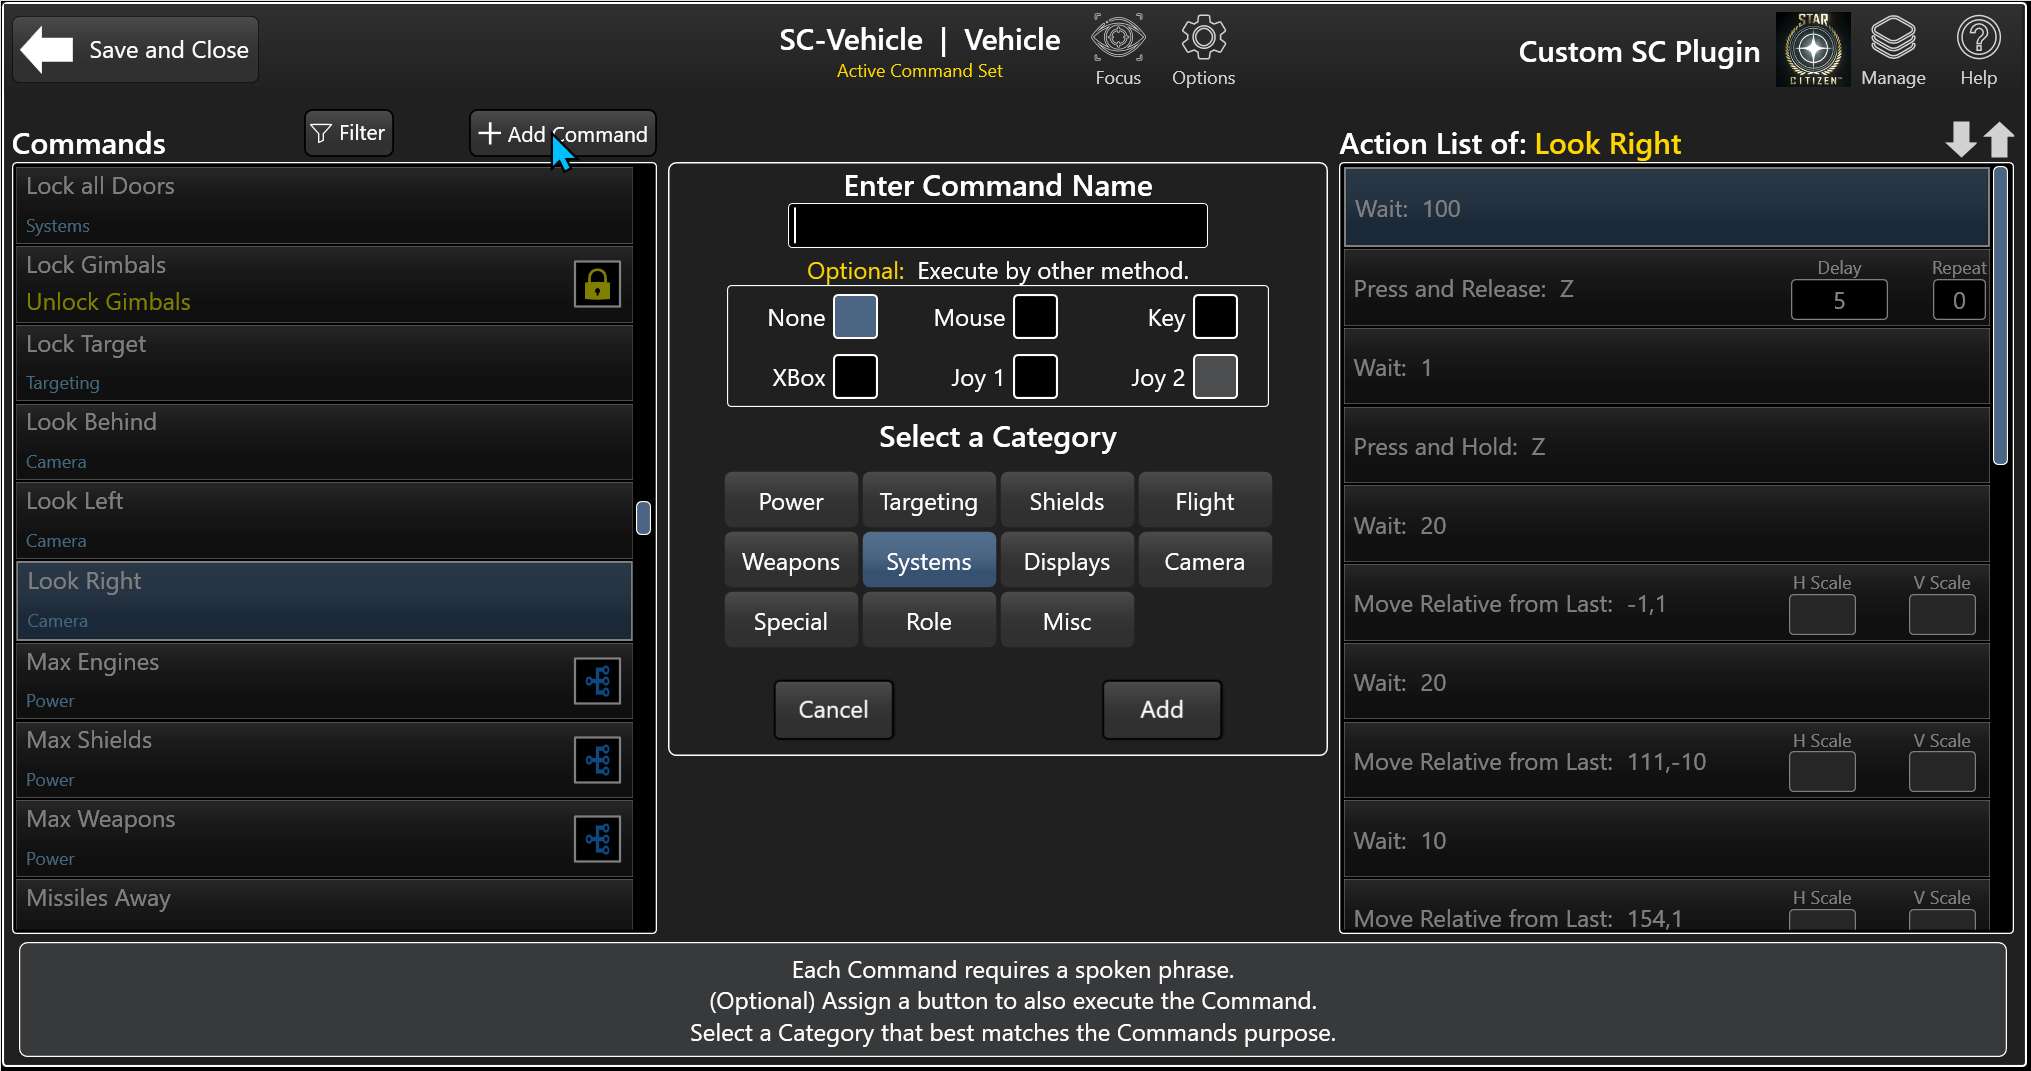Open the Options gear icon

point(1203,40)
